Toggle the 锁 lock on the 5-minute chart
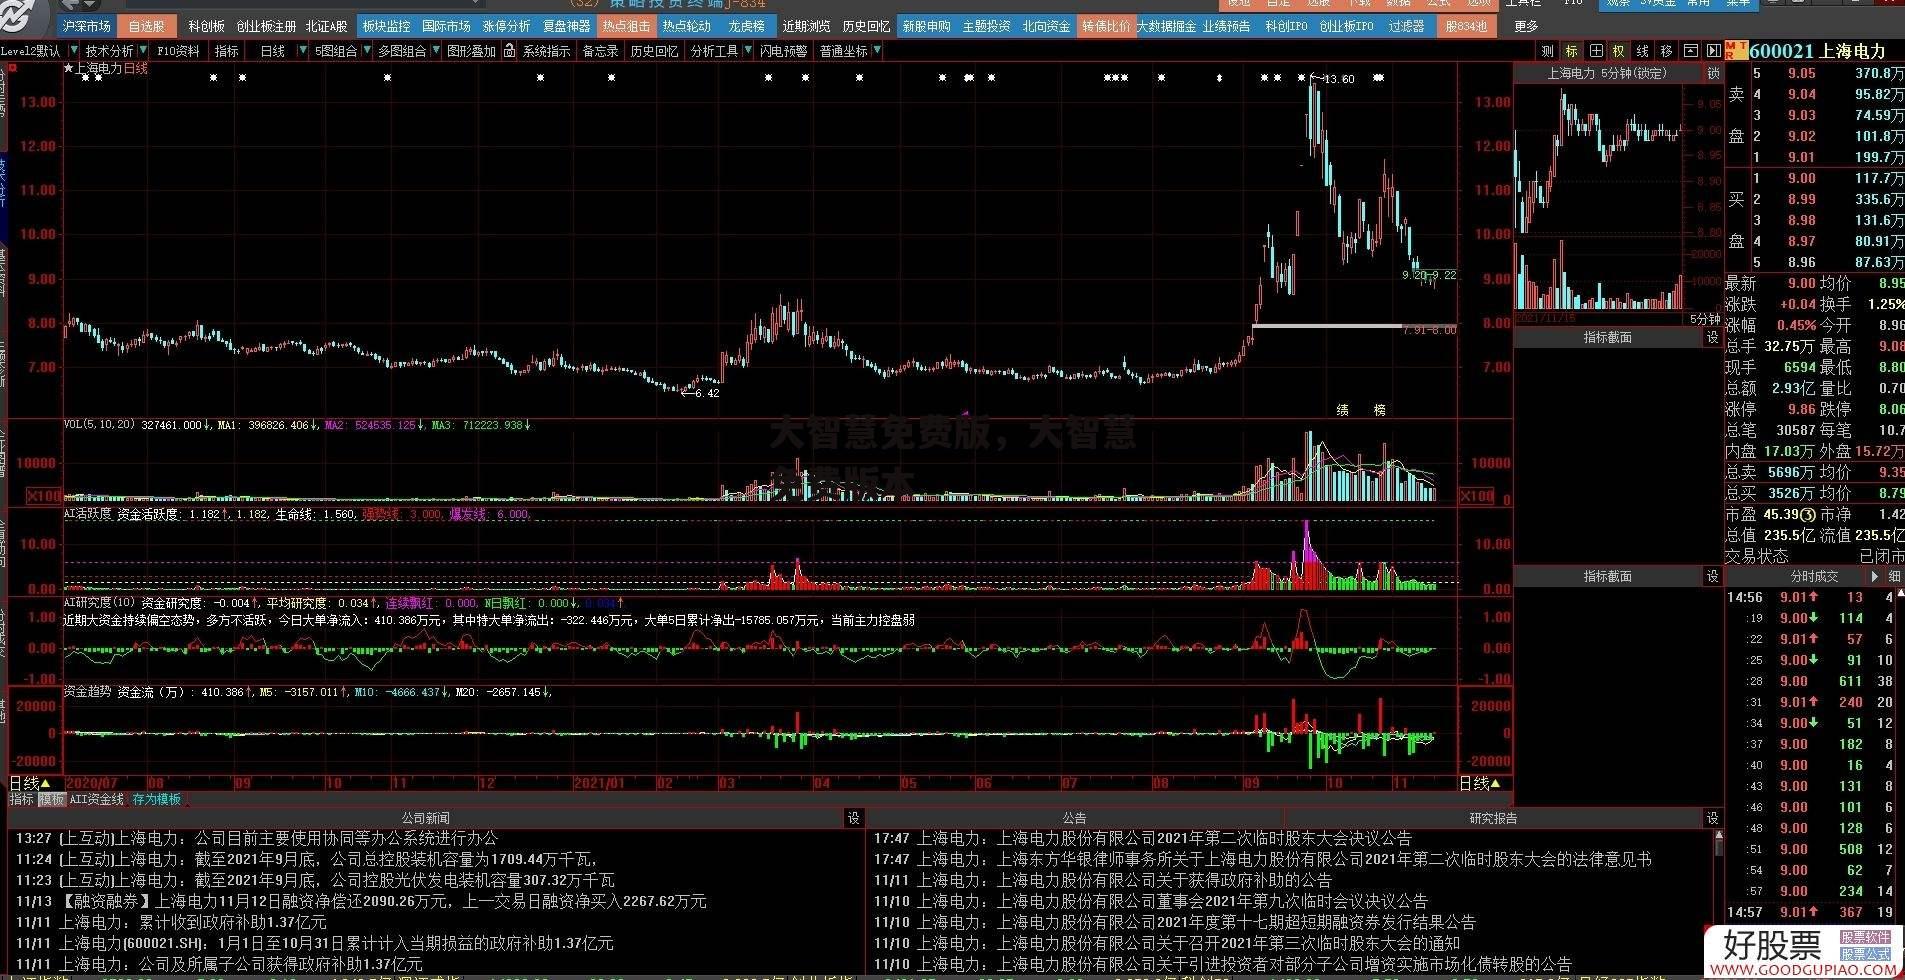This screenshot has height=980, width=1905. point(1713,73)
